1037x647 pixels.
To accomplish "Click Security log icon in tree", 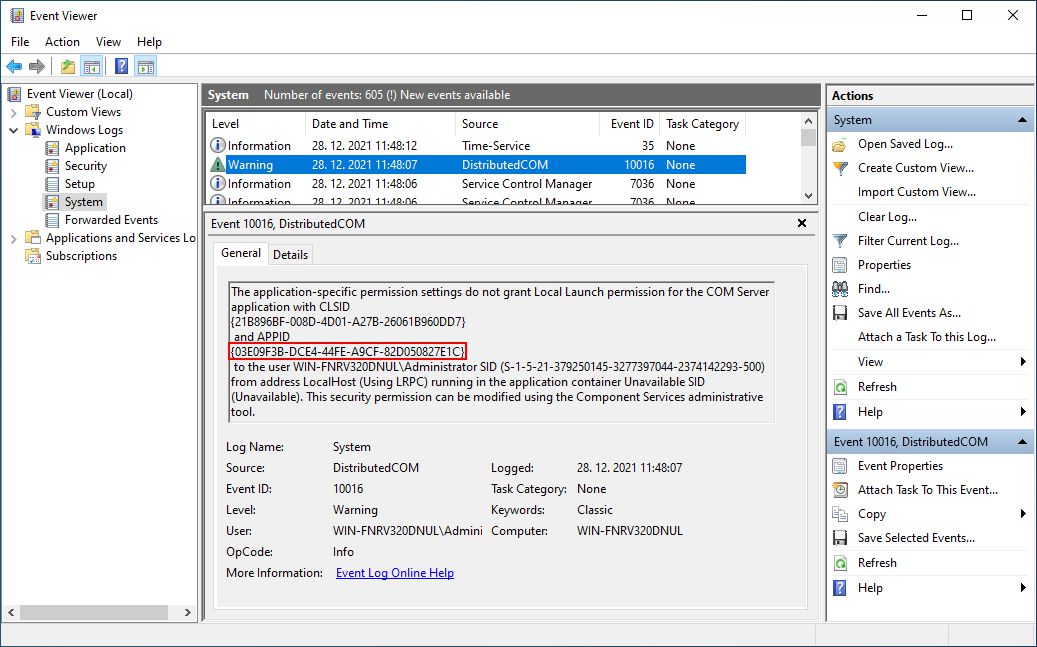I will (x=52, y=166).
